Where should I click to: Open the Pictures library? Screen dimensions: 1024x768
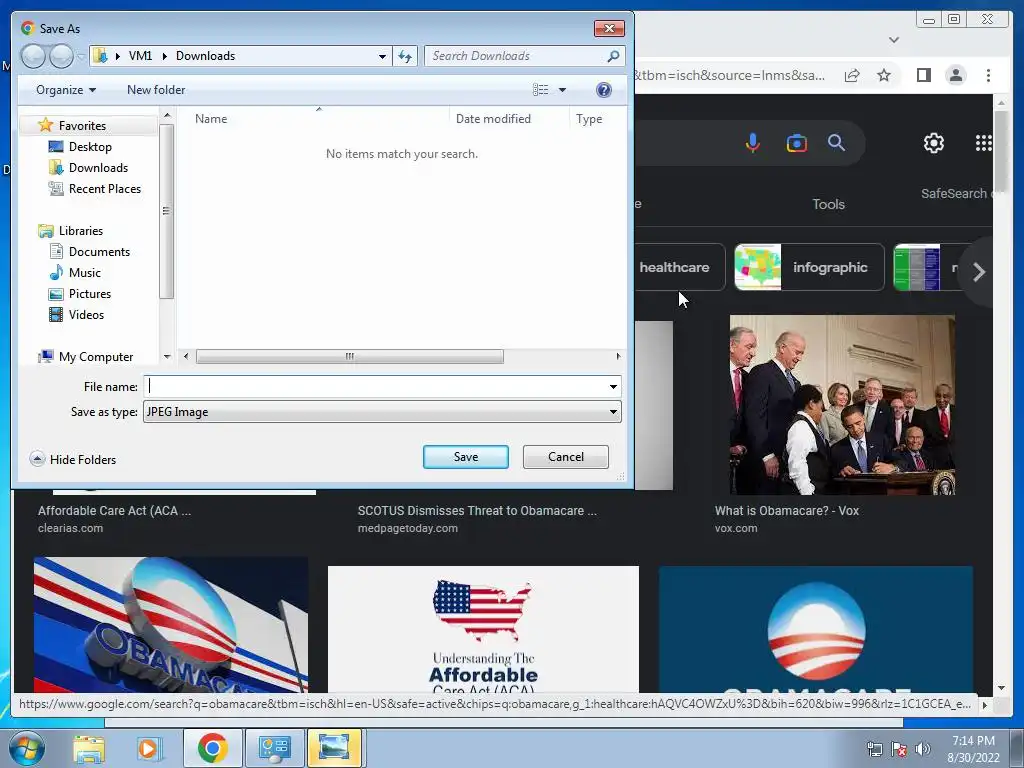tap(89, 294)
